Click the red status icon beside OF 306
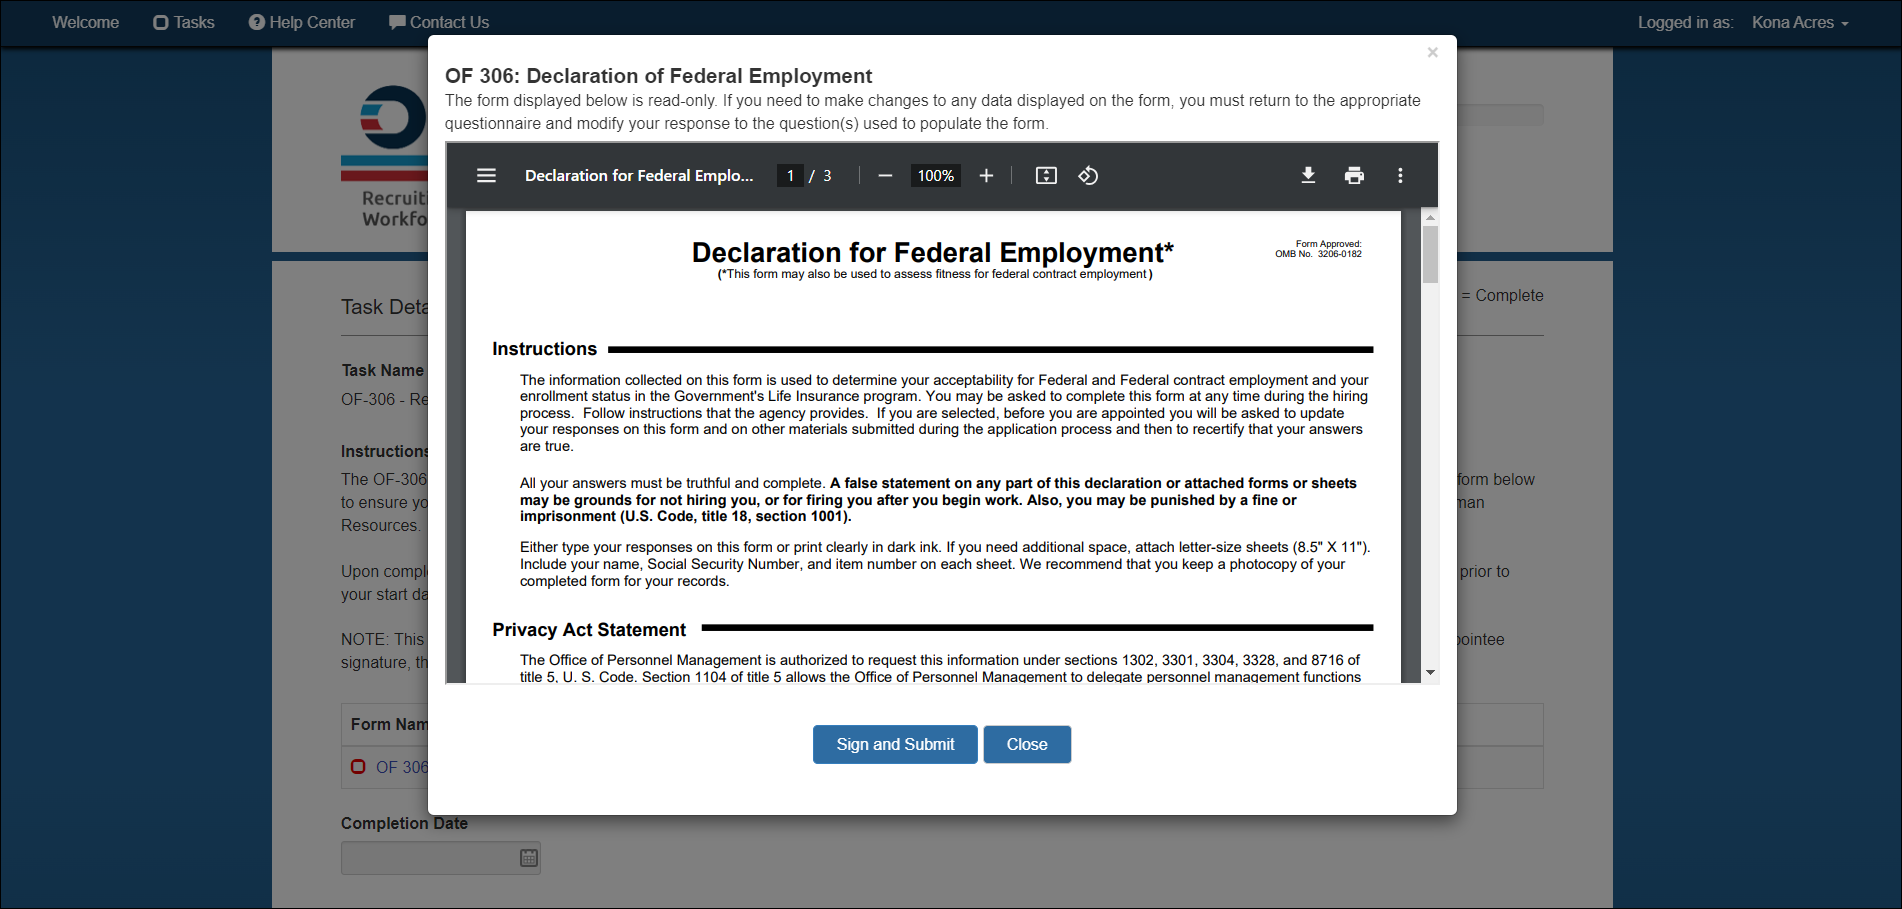Viewport: 1902px width, 909px height. pyautogui.click(x=358, y=766)
